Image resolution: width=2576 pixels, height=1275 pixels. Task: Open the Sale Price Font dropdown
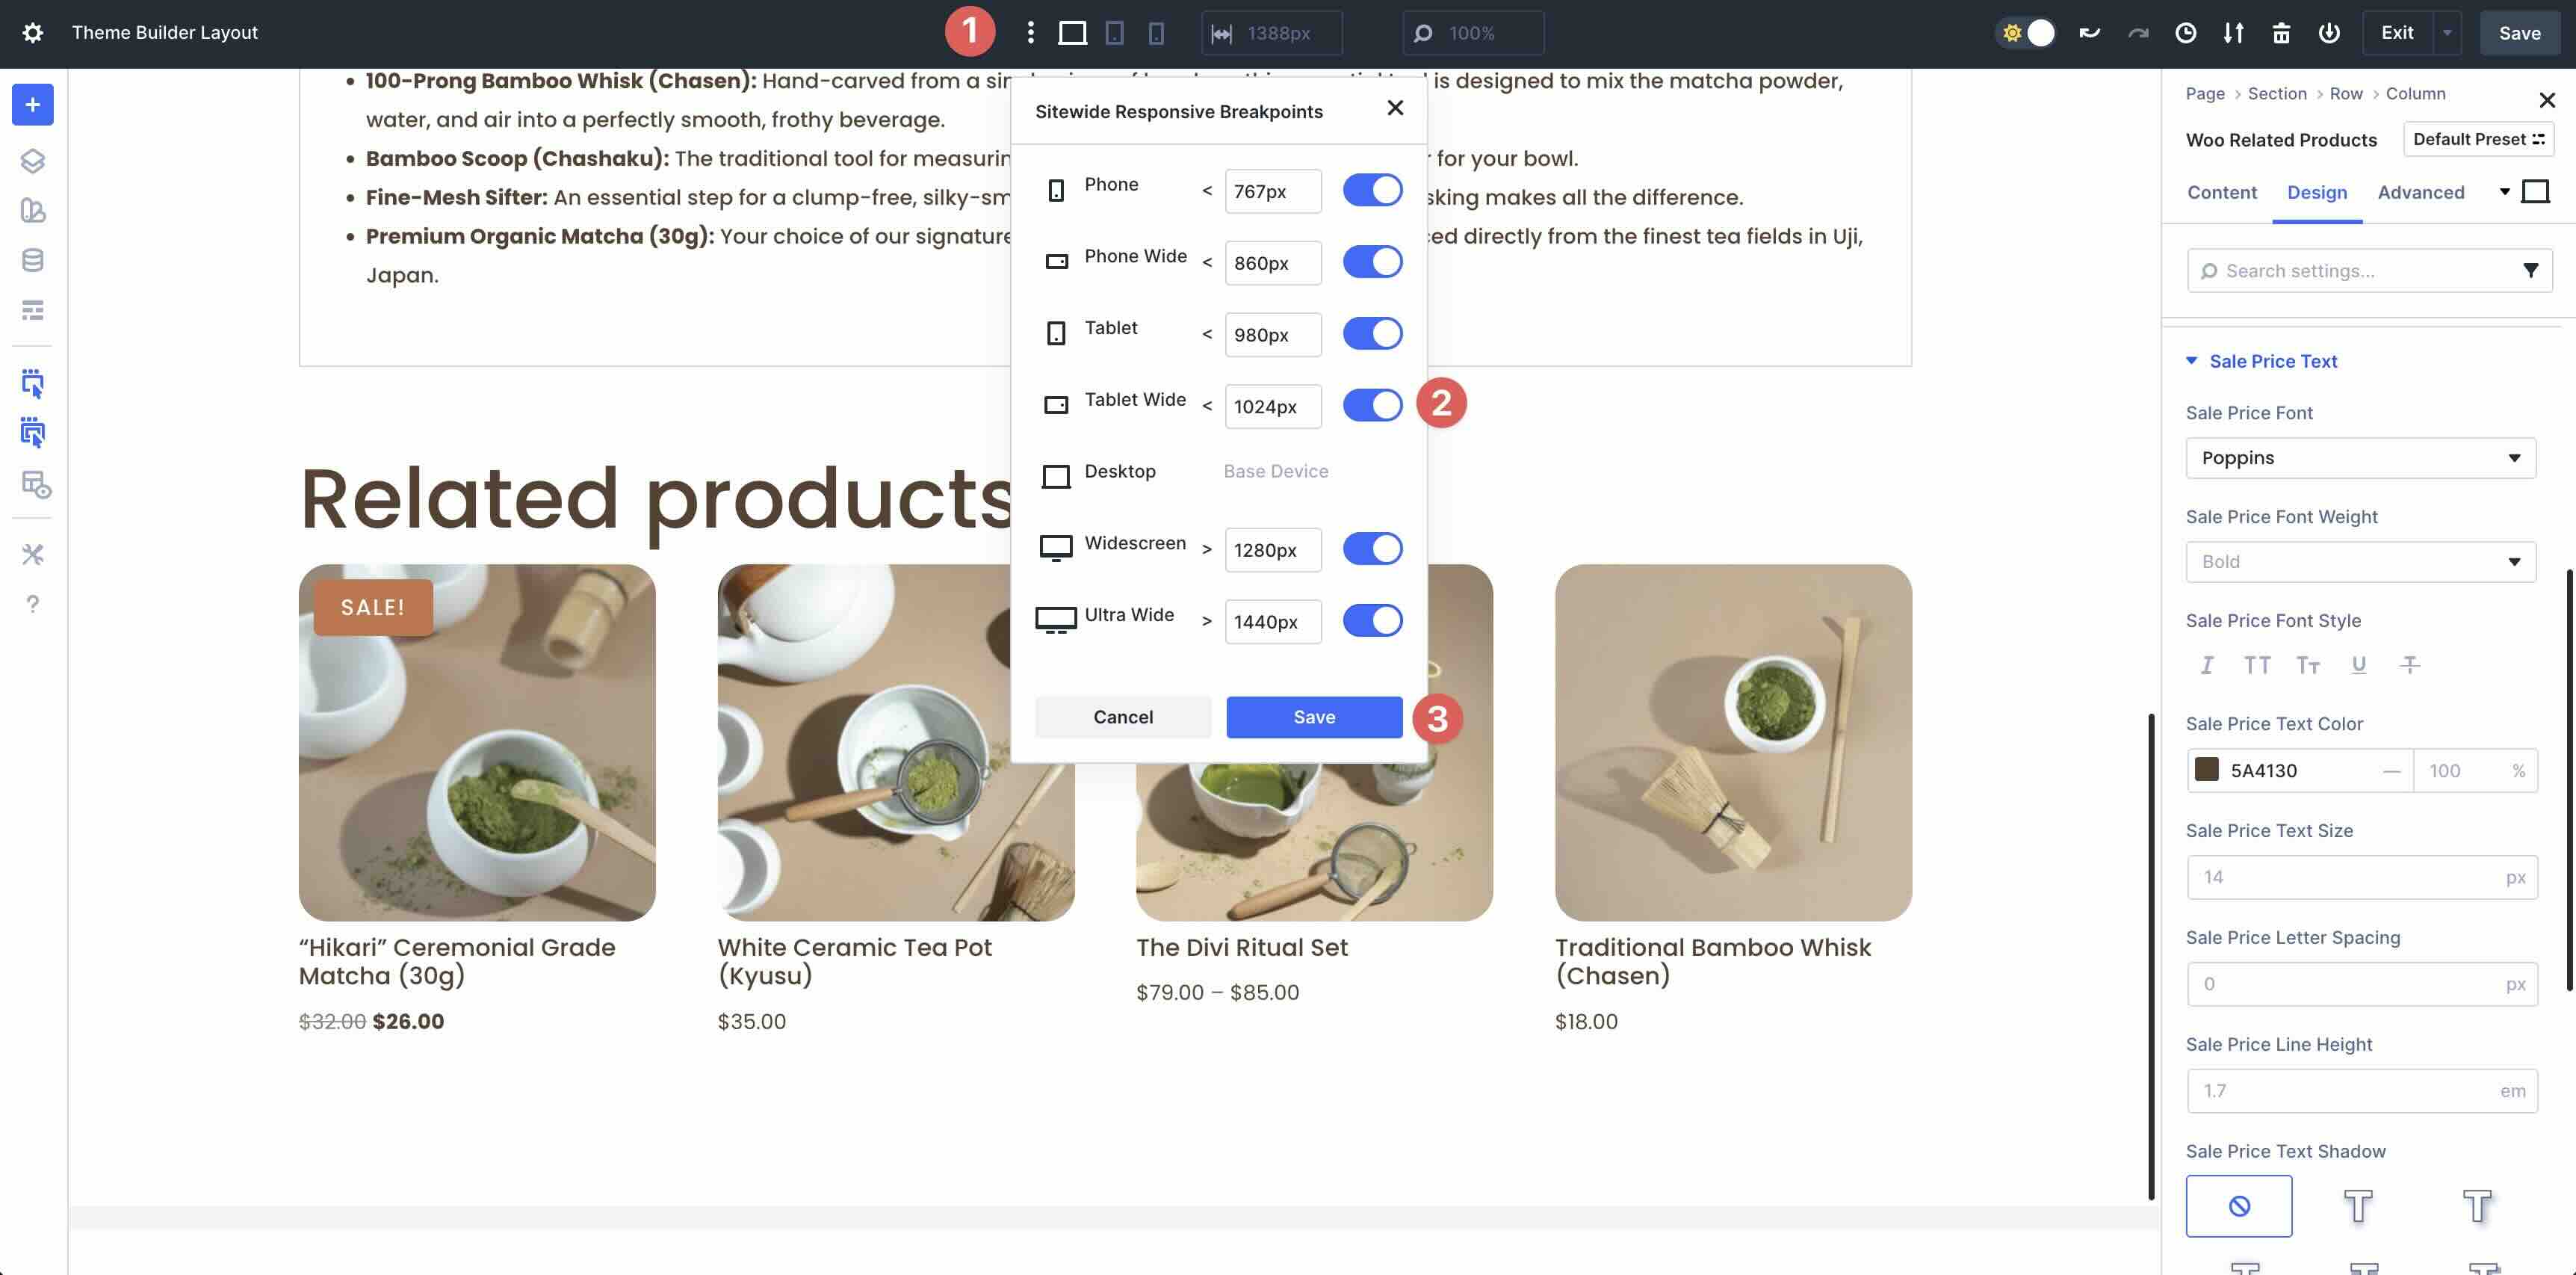2360,457
